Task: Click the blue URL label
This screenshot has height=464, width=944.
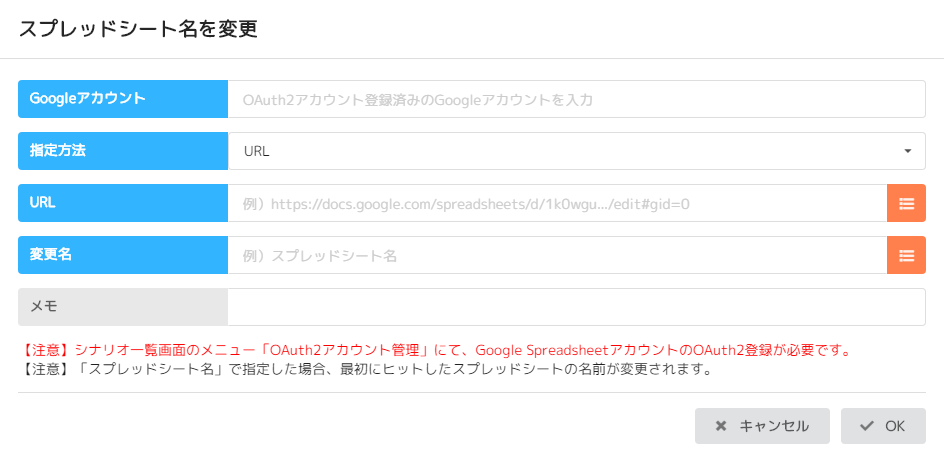Action: 123,203
